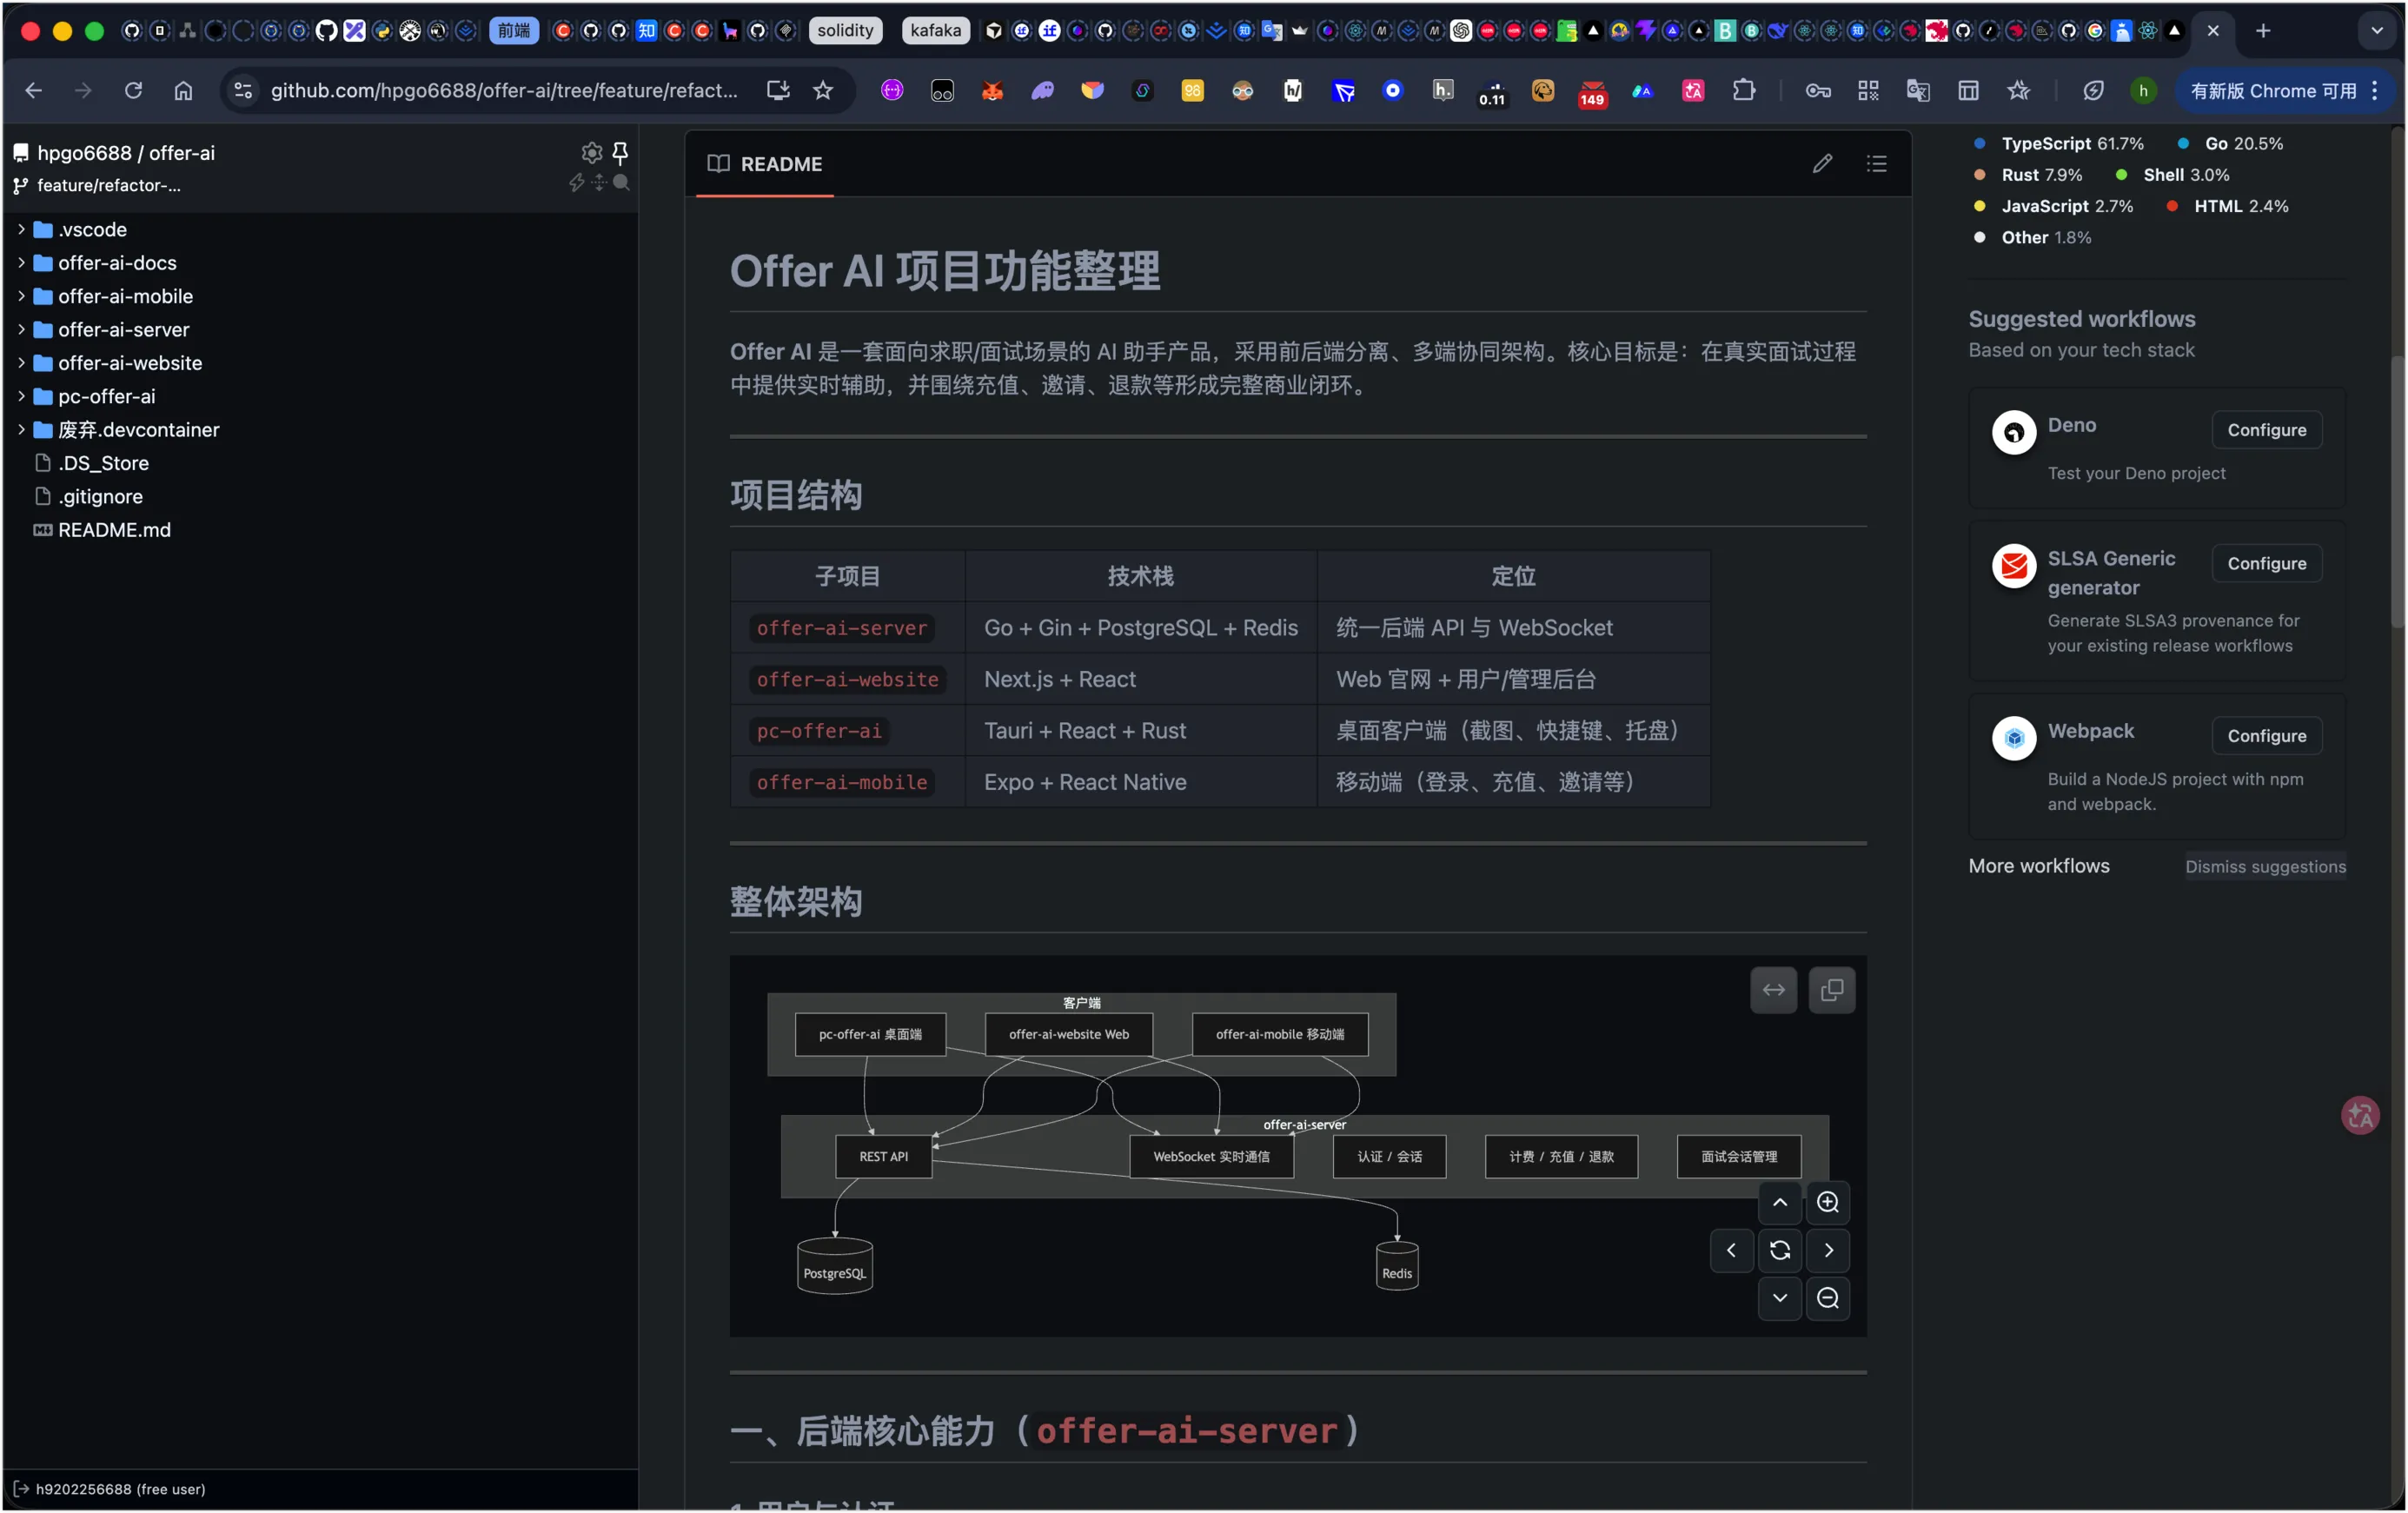Open the kafaka tab group
Image resolution: width=2408 pixels, height=1513 pixels.
pyautogui.click(x=936, y=30)
